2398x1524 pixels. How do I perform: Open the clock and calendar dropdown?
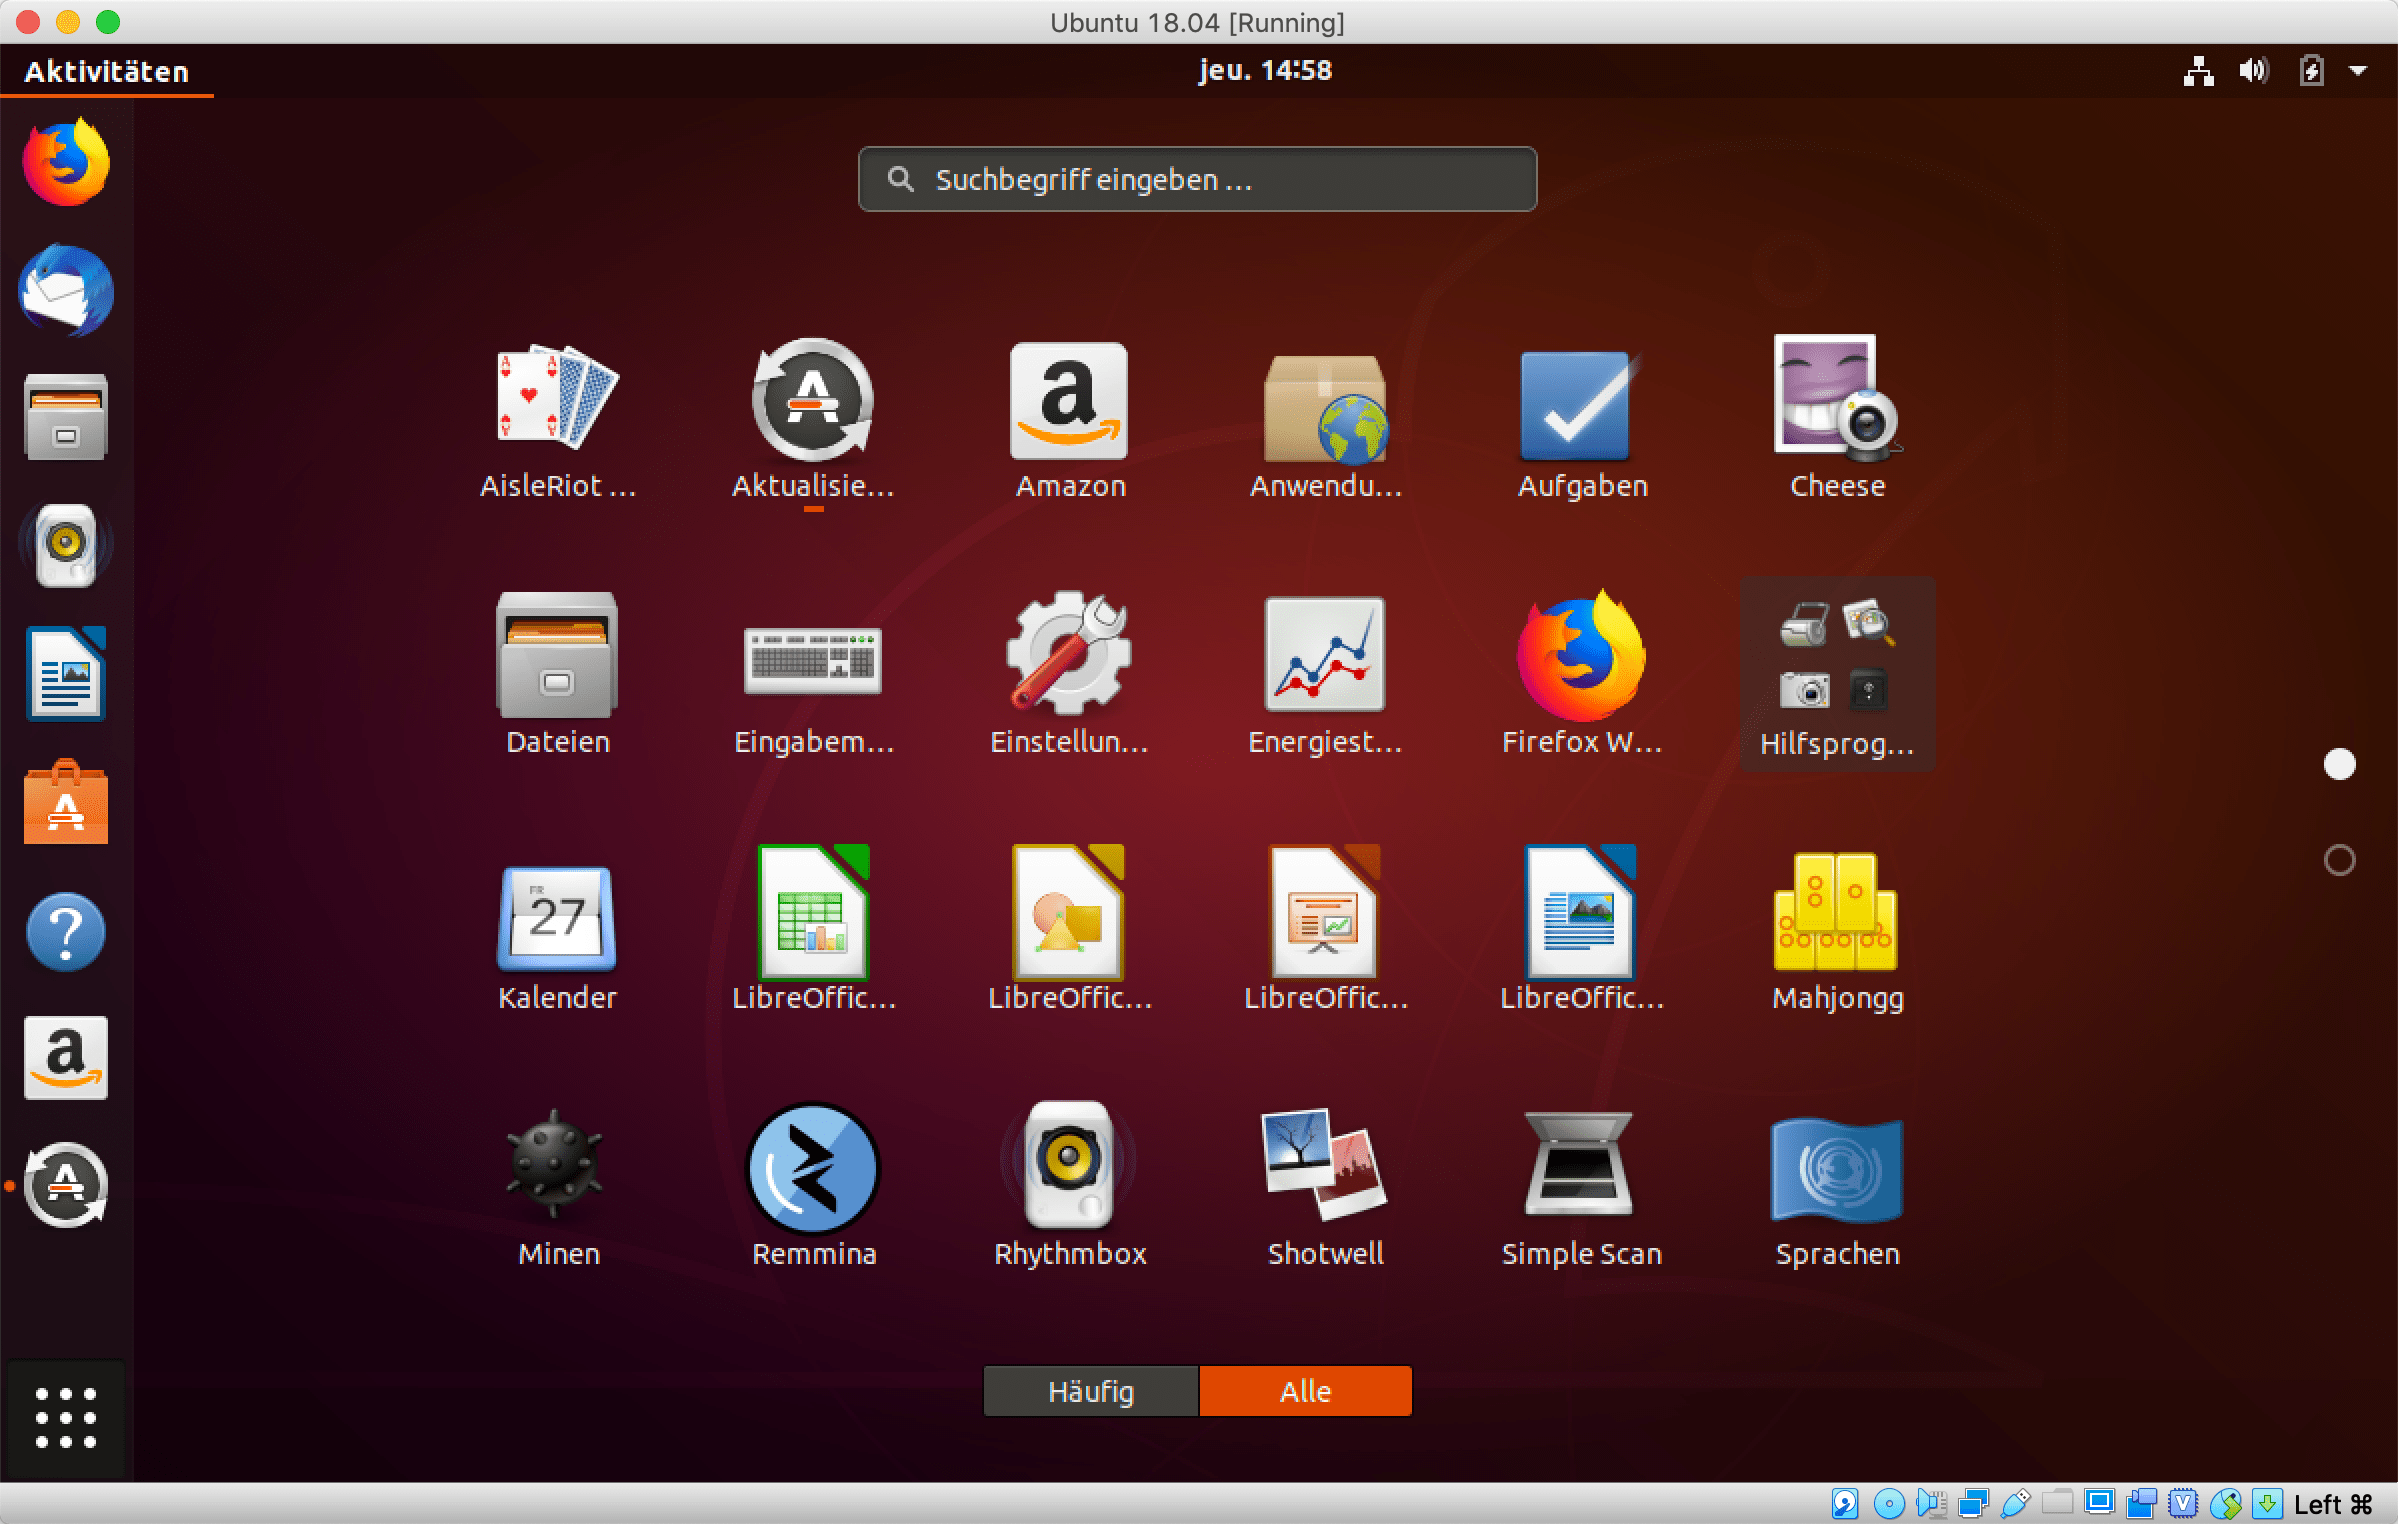click(1264, 71)
